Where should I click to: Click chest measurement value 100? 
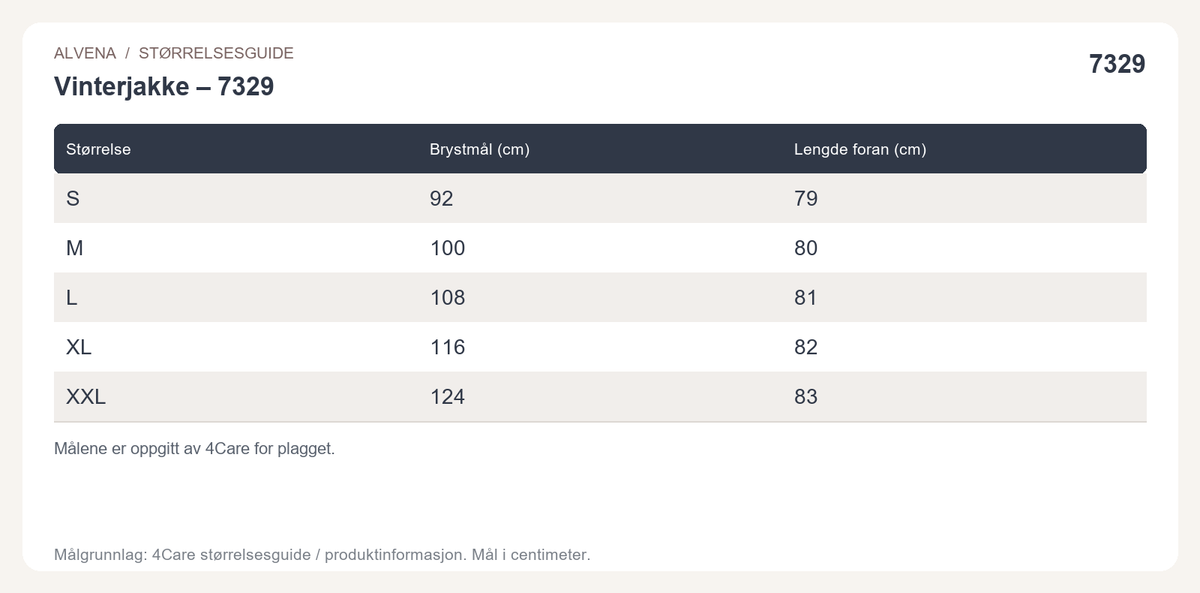tap(447, 248)
